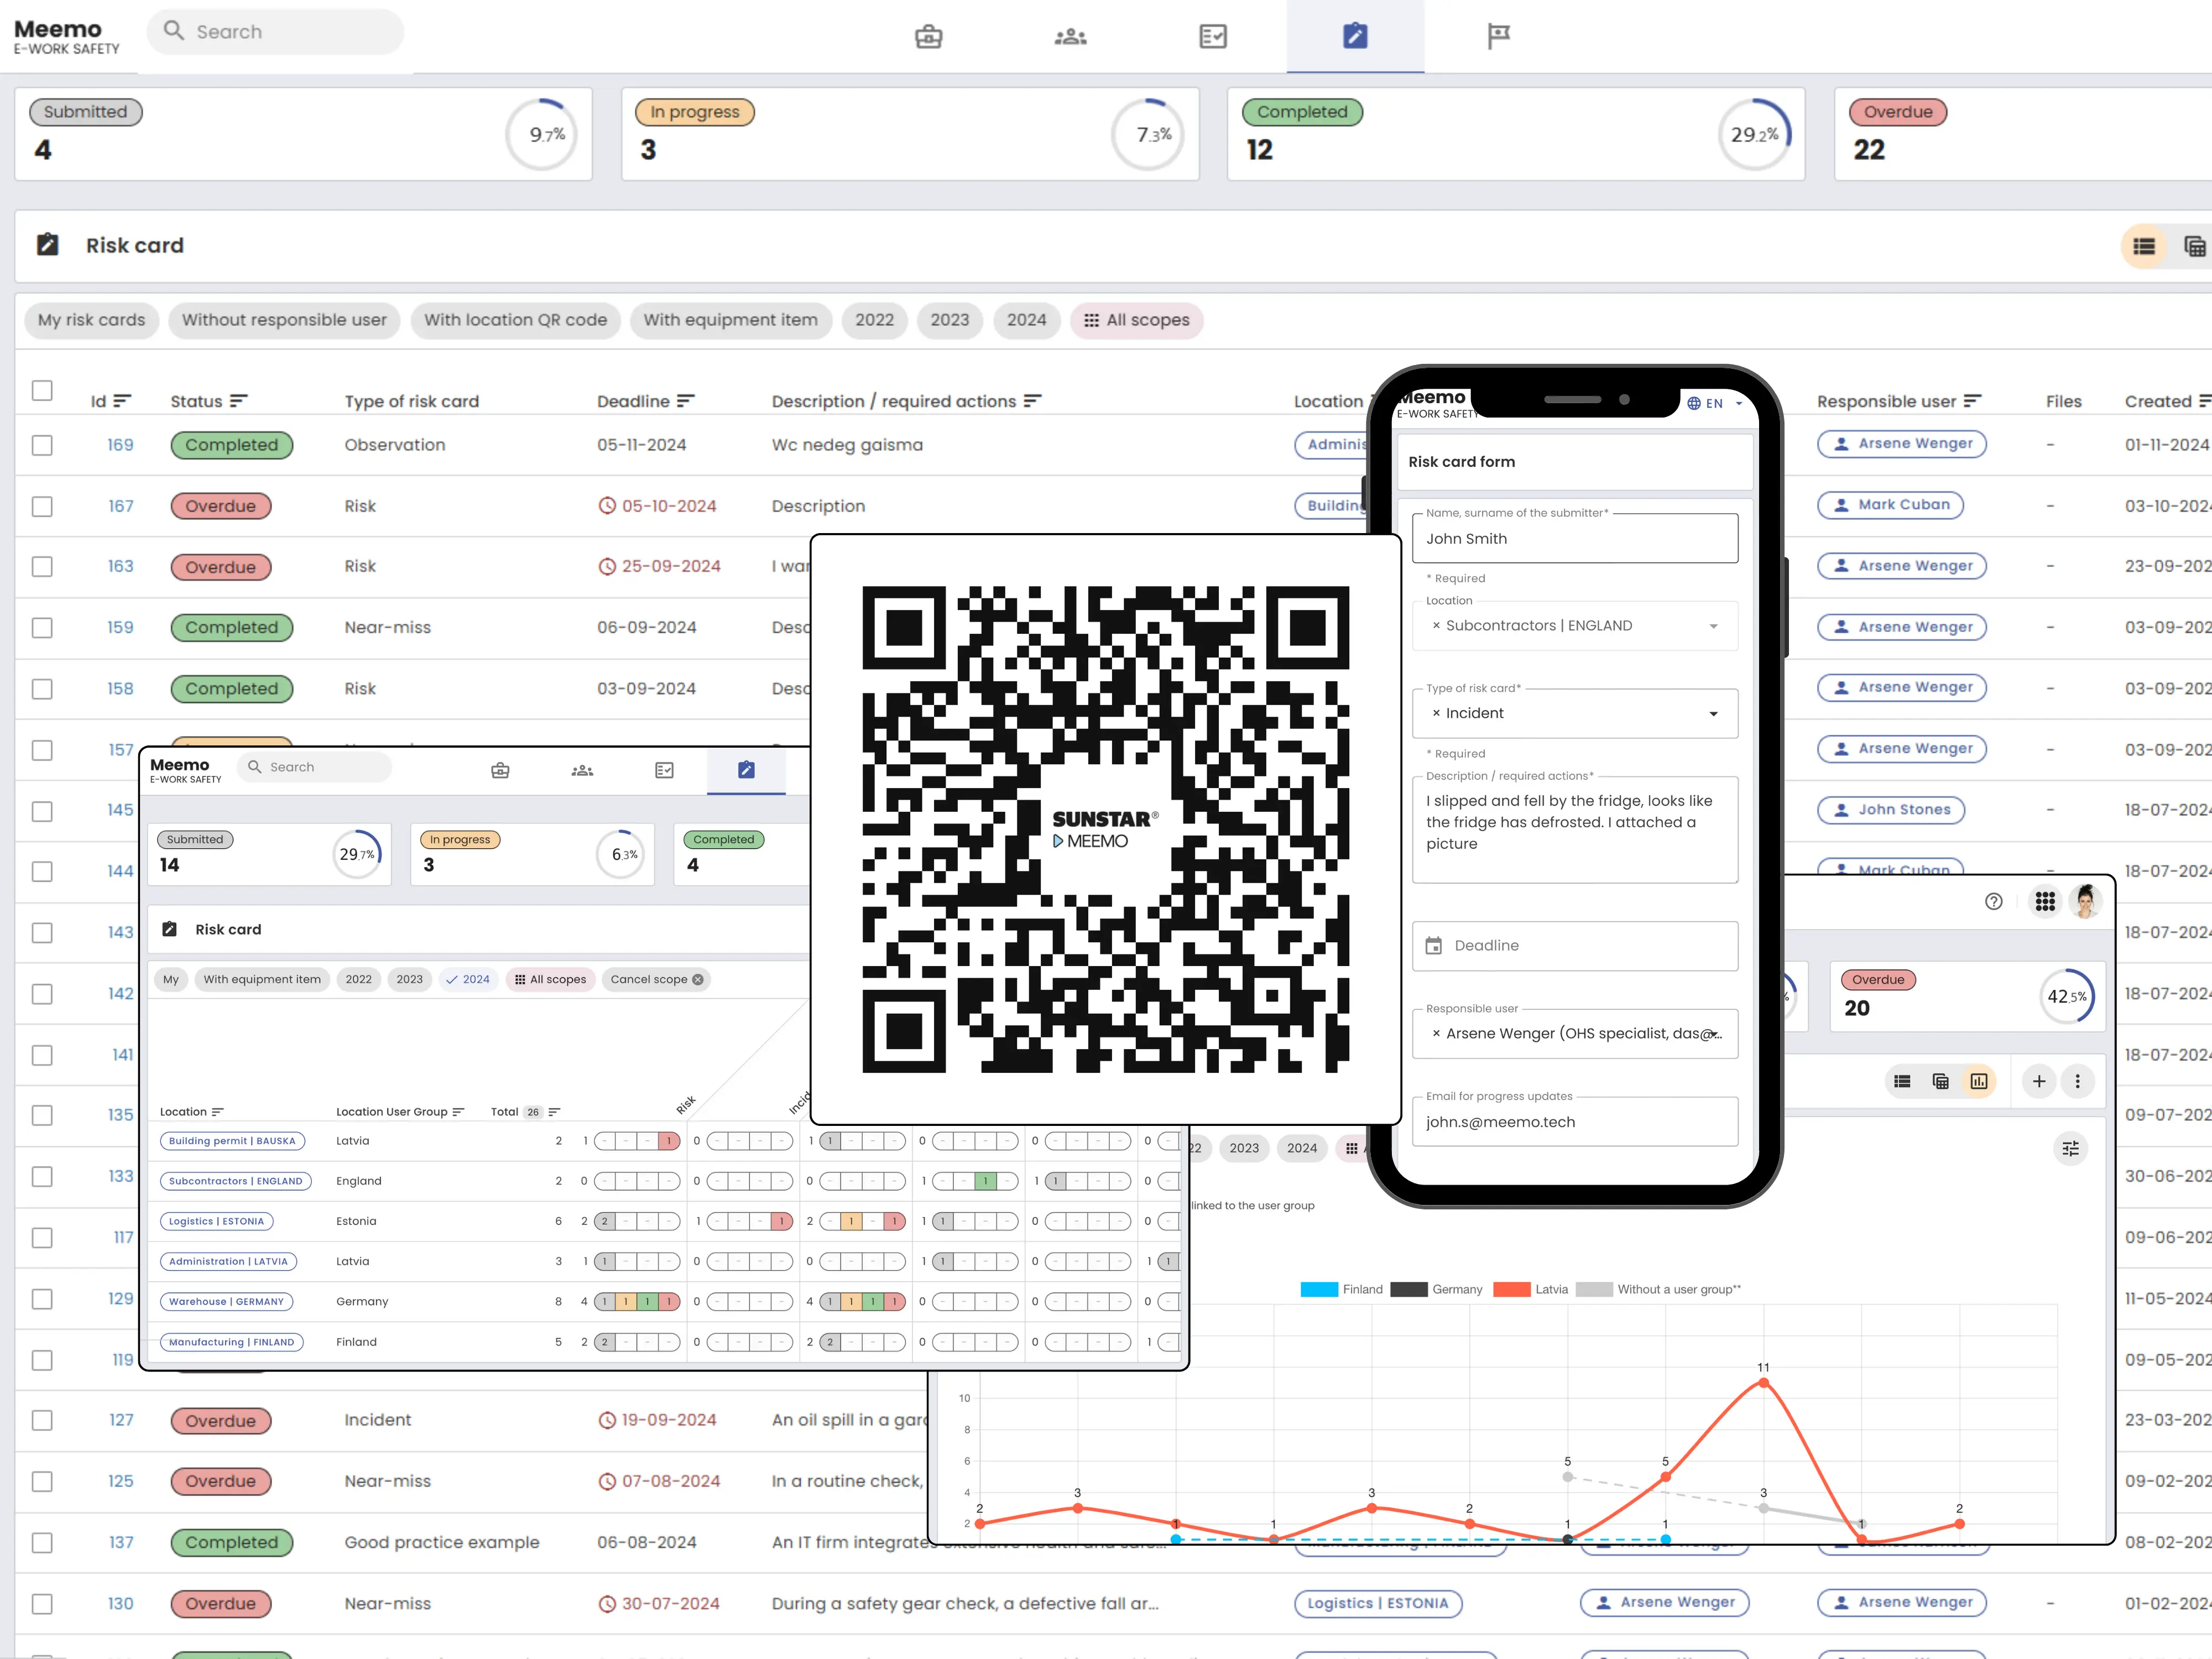Select the 'My risk cards' filter chip
The image size is (2212, 1659).
91,320
